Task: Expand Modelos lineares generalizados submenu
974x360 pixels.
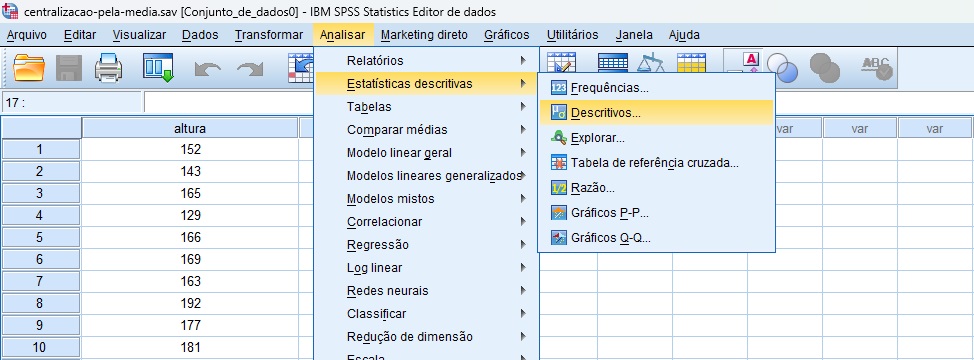Action: pyautogui.click(x=426, y=176)
